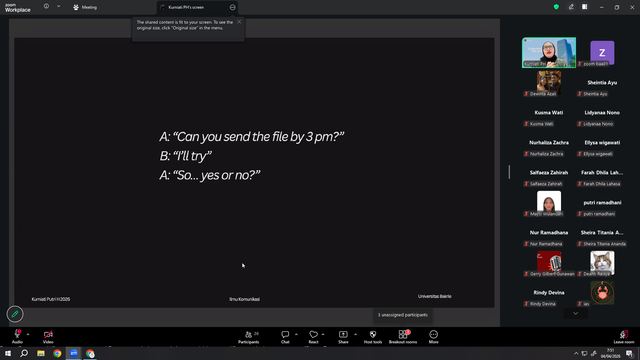Open first Chrome icon in taskbar
The height and width of the screenshot is (360, 640).
pyautogui.click(x=57, y=353)
